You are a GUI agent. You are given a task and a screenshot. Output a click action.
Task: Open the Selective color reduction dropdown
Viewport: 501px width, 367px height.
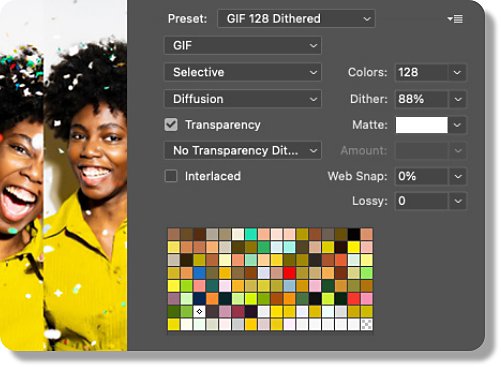243,72
